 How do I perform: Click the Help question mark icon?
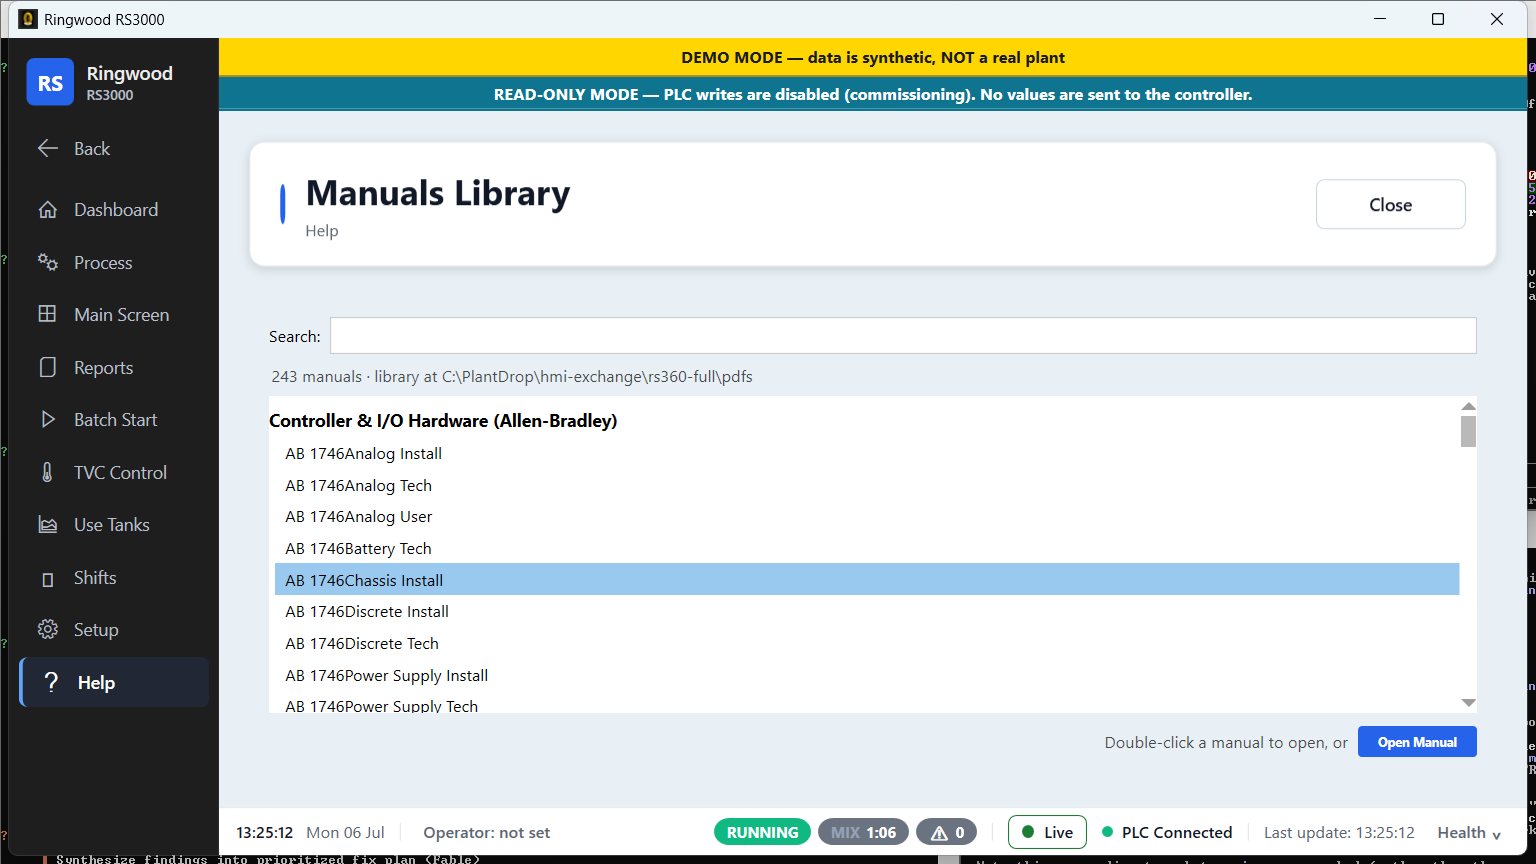click(51, 683)
